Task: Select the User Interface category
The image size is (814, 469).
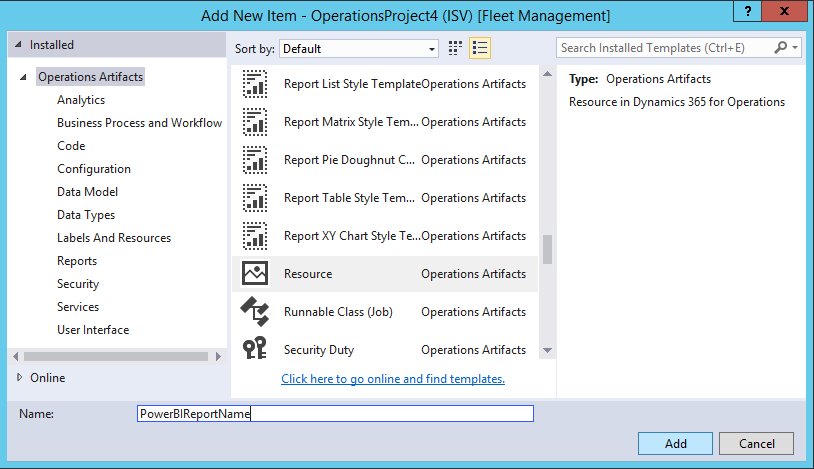Action: [93, 330]
